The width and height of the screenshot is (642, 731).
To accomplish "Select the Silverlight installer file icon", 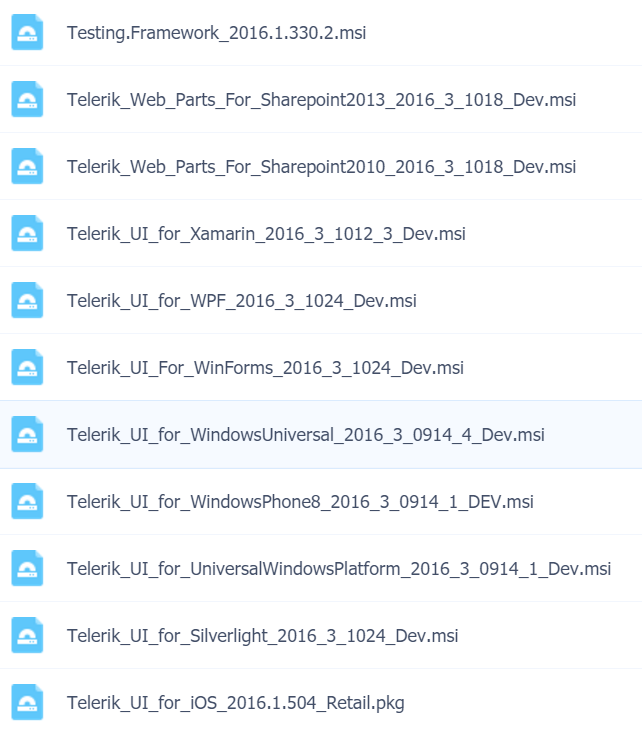I will pyautogui.click(x=27, y=635).
